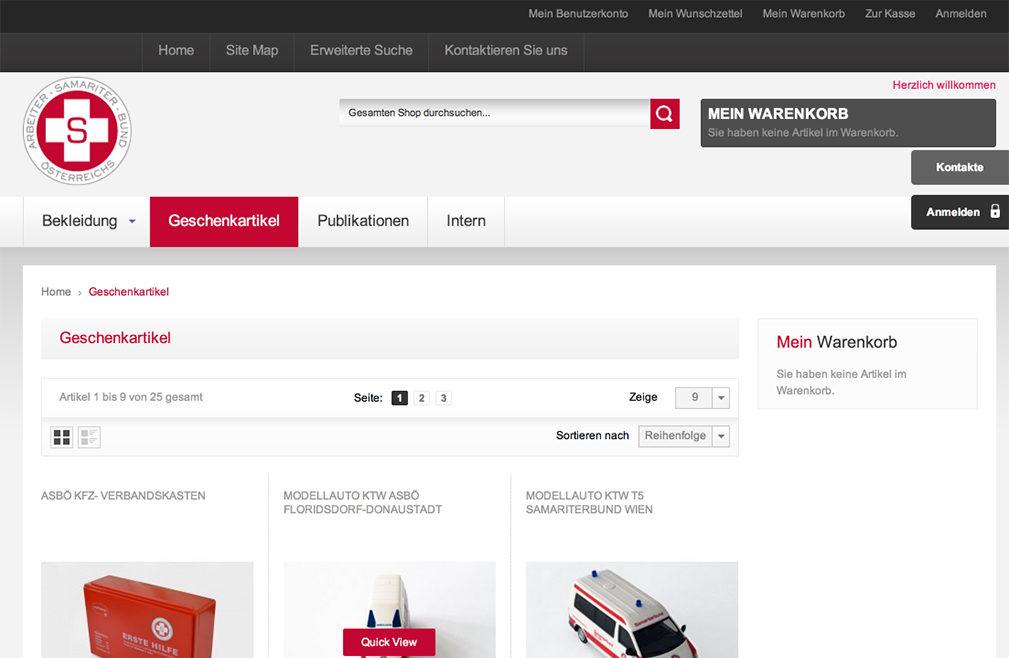
Task: Click the Samariterbund logo
Action: point(77,131)
